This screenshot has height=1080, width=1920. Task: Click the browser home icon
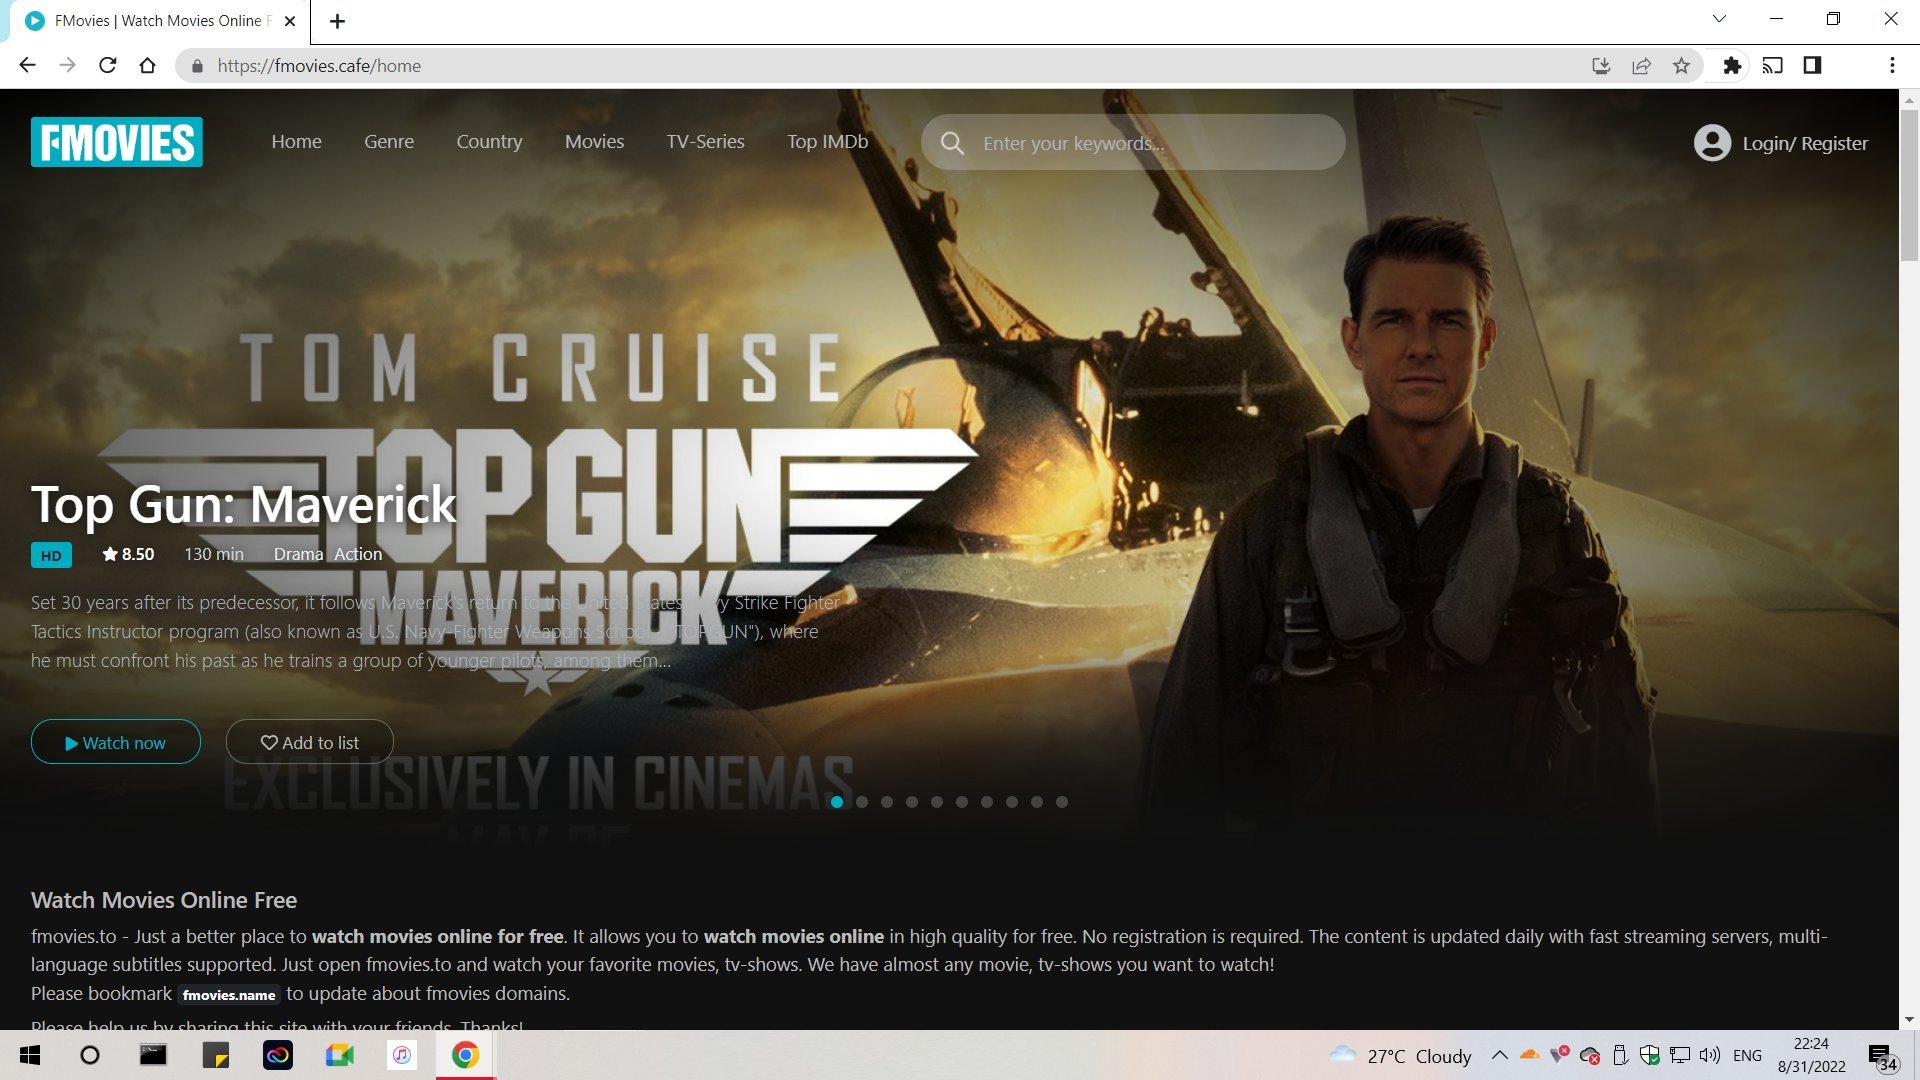pos(148,65)
